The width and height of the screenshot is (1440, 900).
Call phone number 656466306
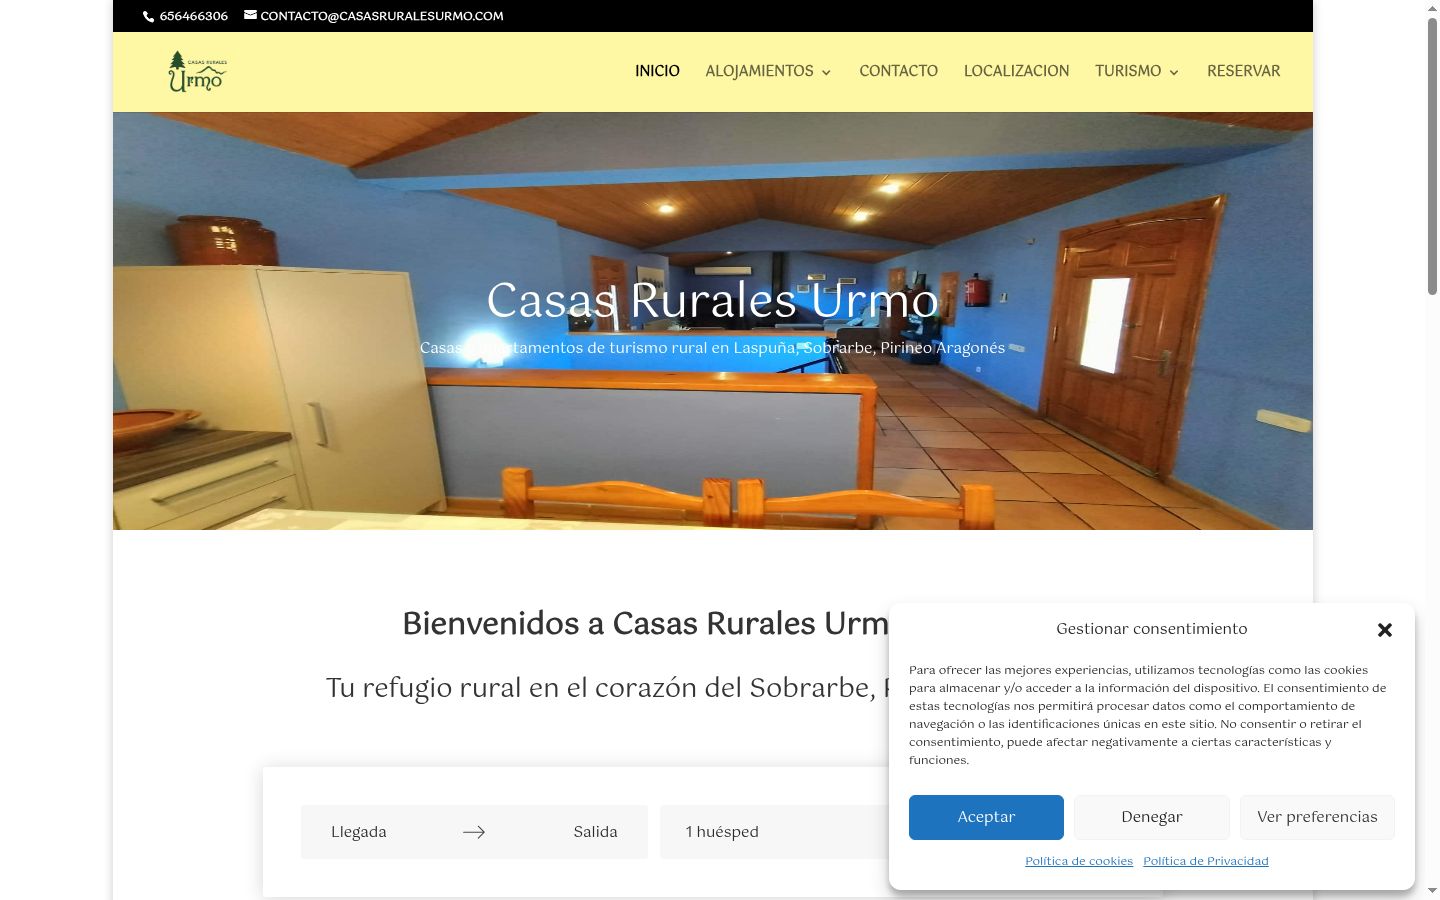(193, 16)
